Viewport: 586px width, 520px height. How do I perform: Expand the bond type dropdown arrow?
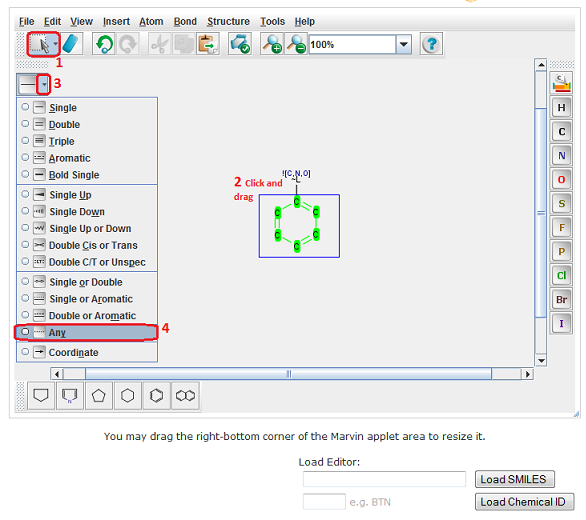(44, 84)
